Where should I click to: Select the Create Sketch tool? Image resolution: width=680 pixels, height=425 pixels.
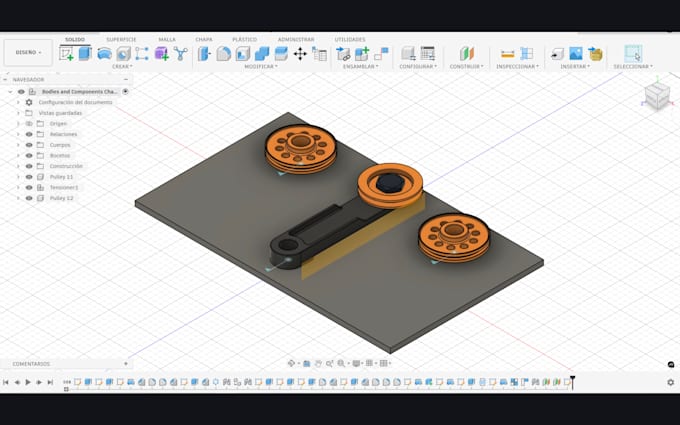pos(66,54)
